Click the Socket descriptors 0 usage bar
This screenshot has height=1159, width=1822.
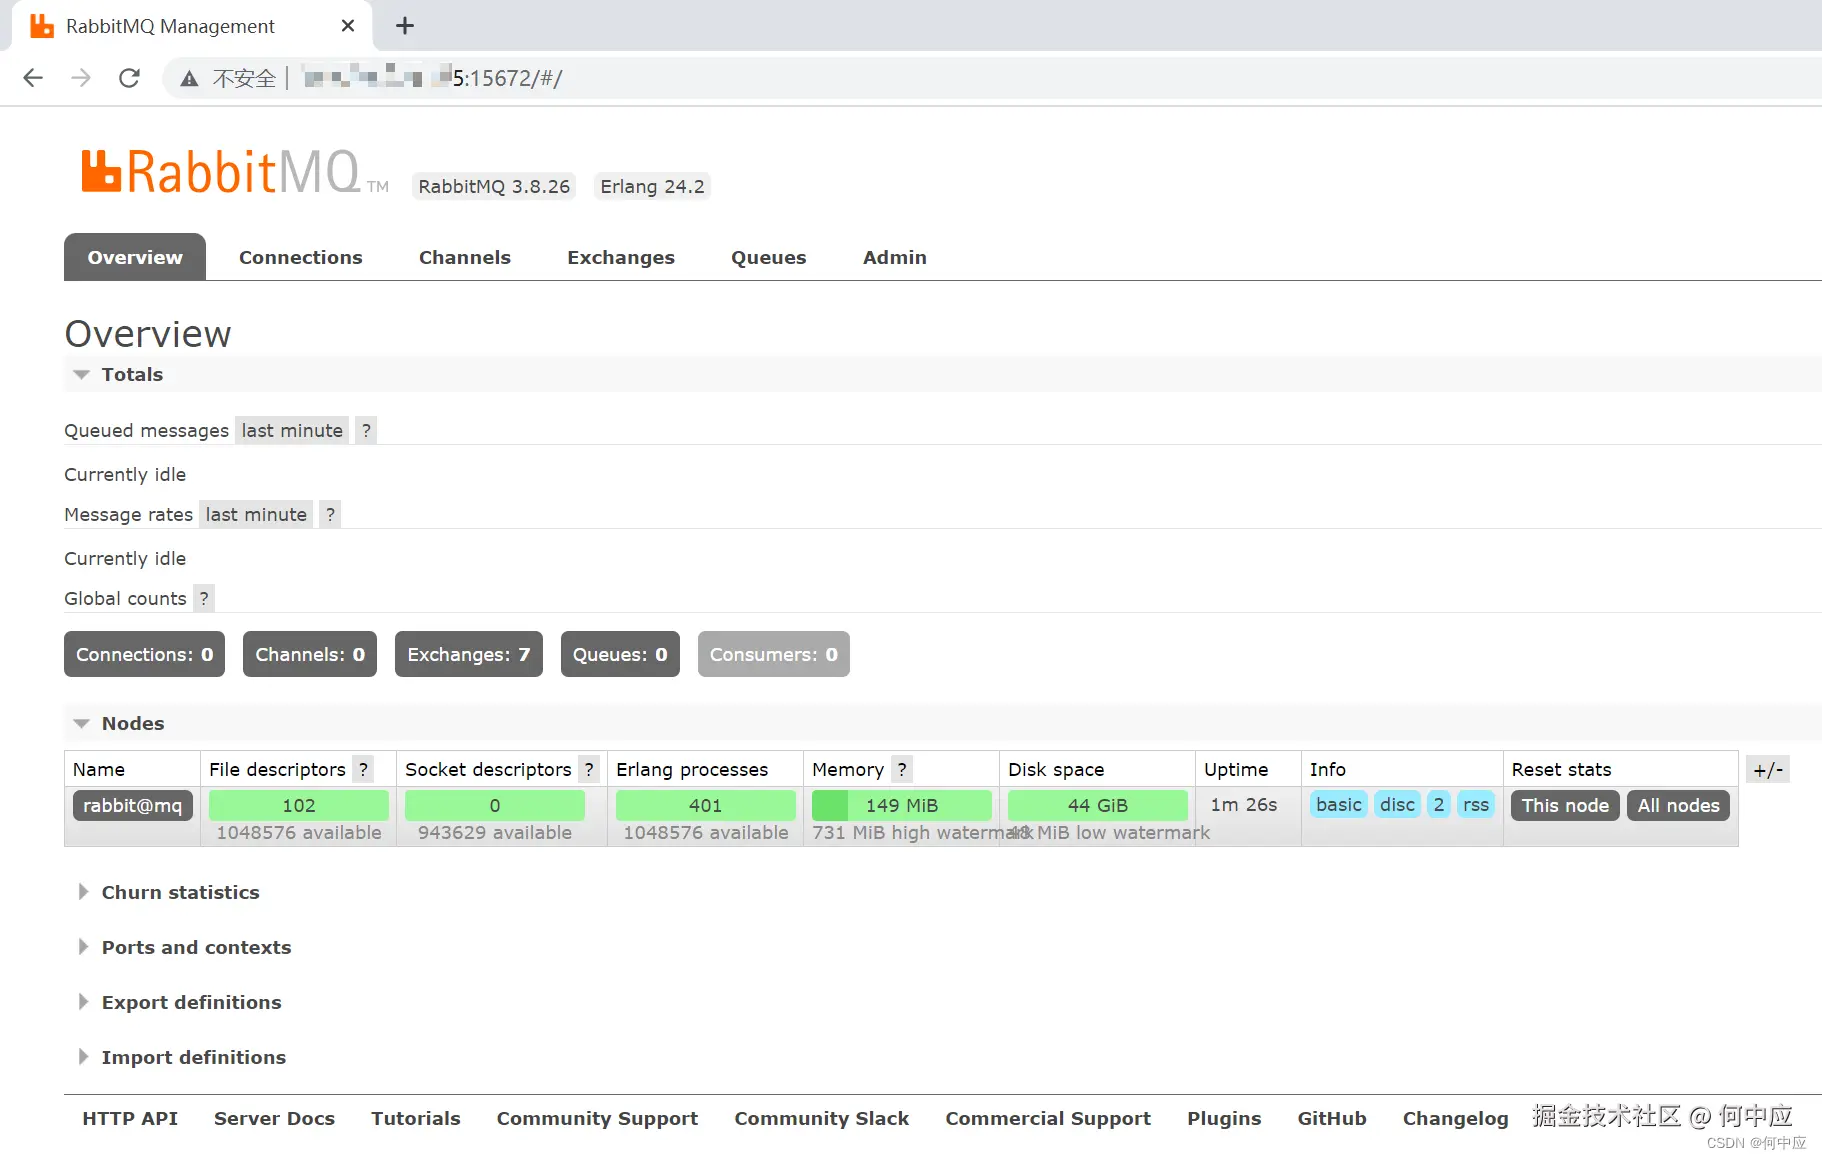click(495, 806)
